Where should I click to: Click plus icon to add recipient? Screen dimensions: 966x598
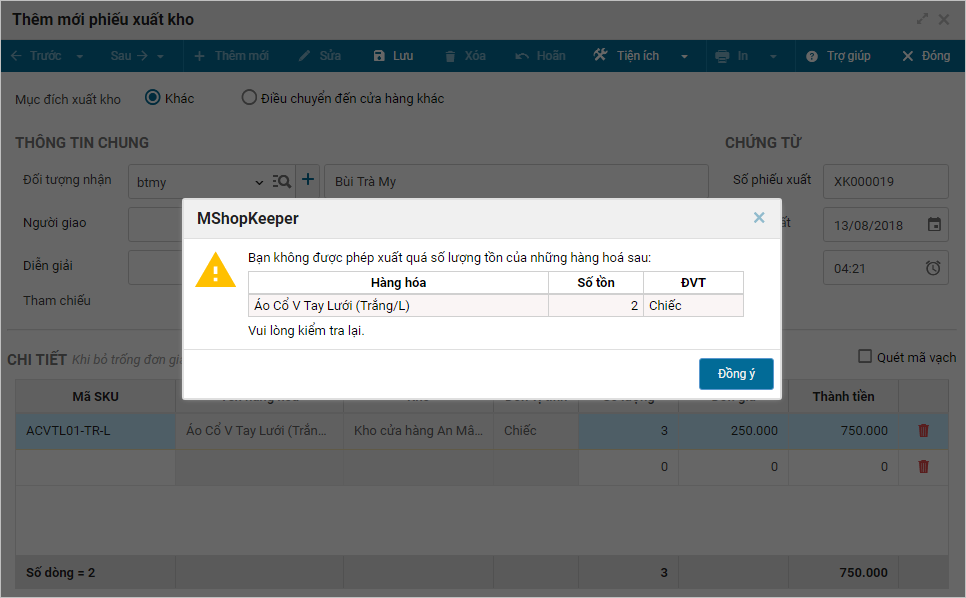coord(307,180)
